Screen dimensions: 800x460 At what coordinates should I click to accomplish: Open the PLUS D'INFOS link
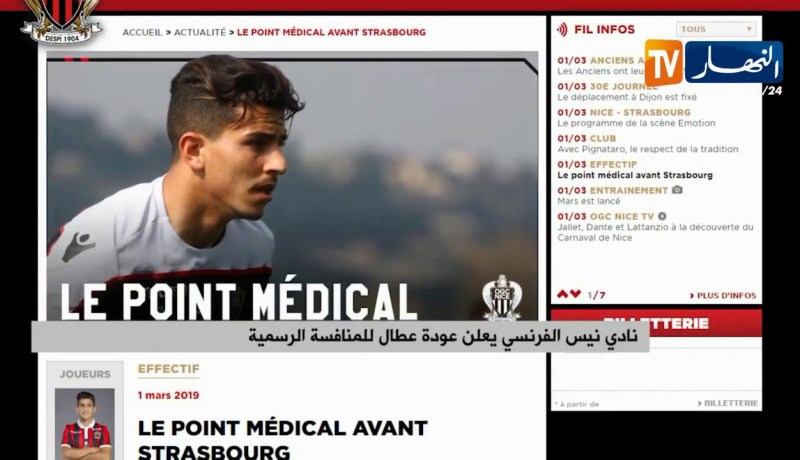point(723,295)
